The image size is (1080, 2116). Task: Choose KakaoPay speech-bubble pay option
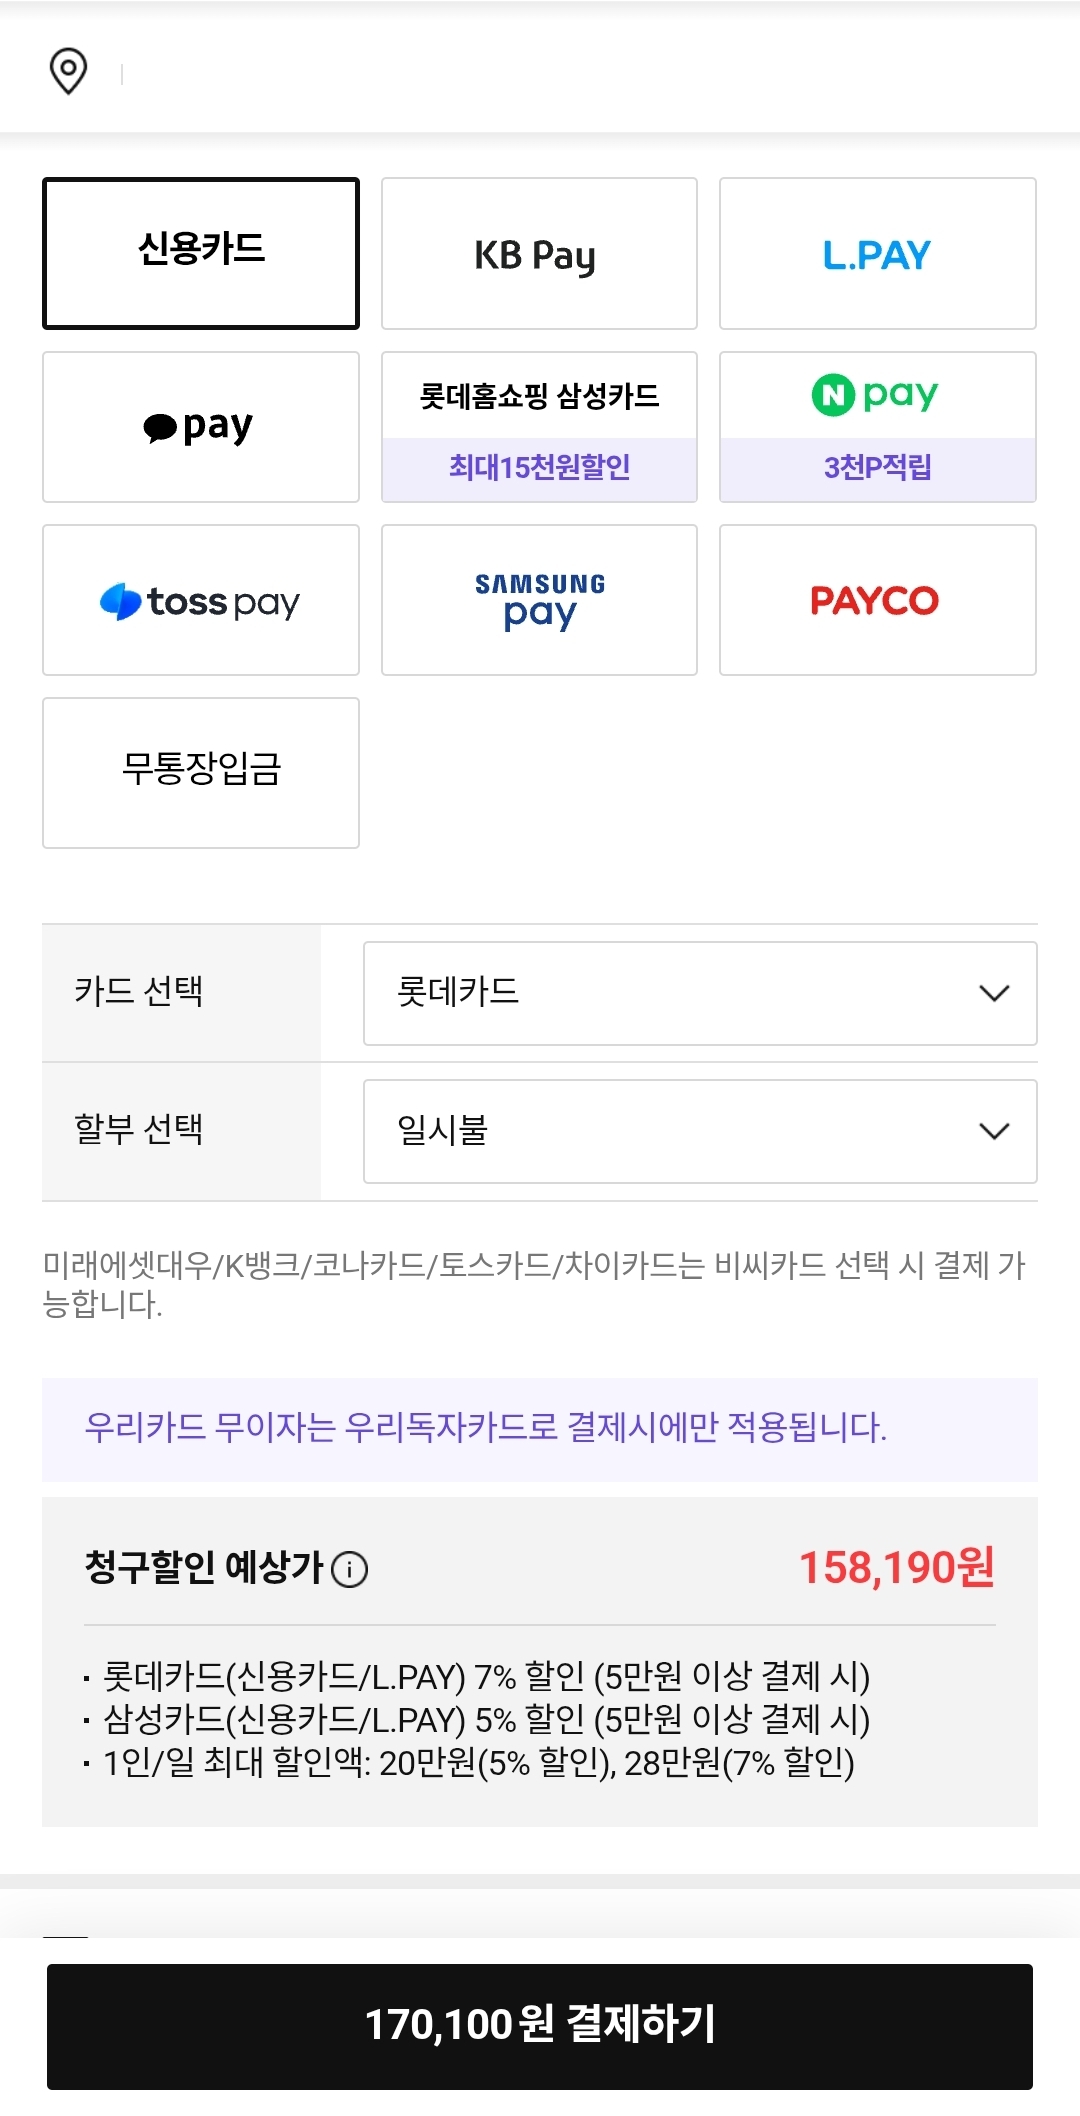(201, 427)
